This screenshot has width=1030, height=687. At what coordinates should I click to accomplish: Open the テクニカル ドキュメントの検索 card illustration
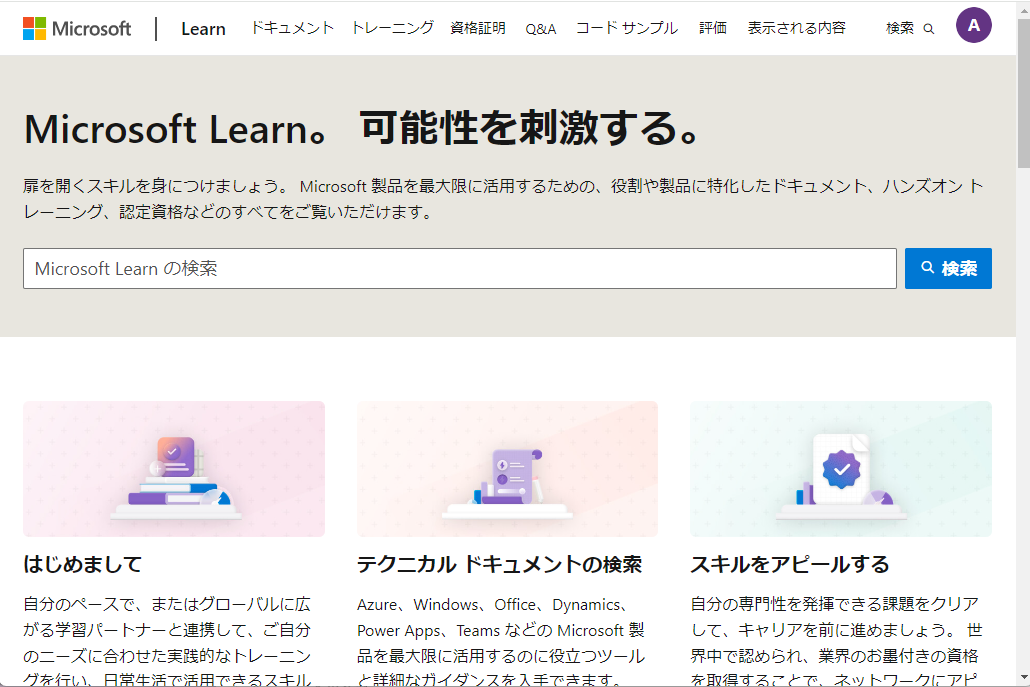pos(507,469)
